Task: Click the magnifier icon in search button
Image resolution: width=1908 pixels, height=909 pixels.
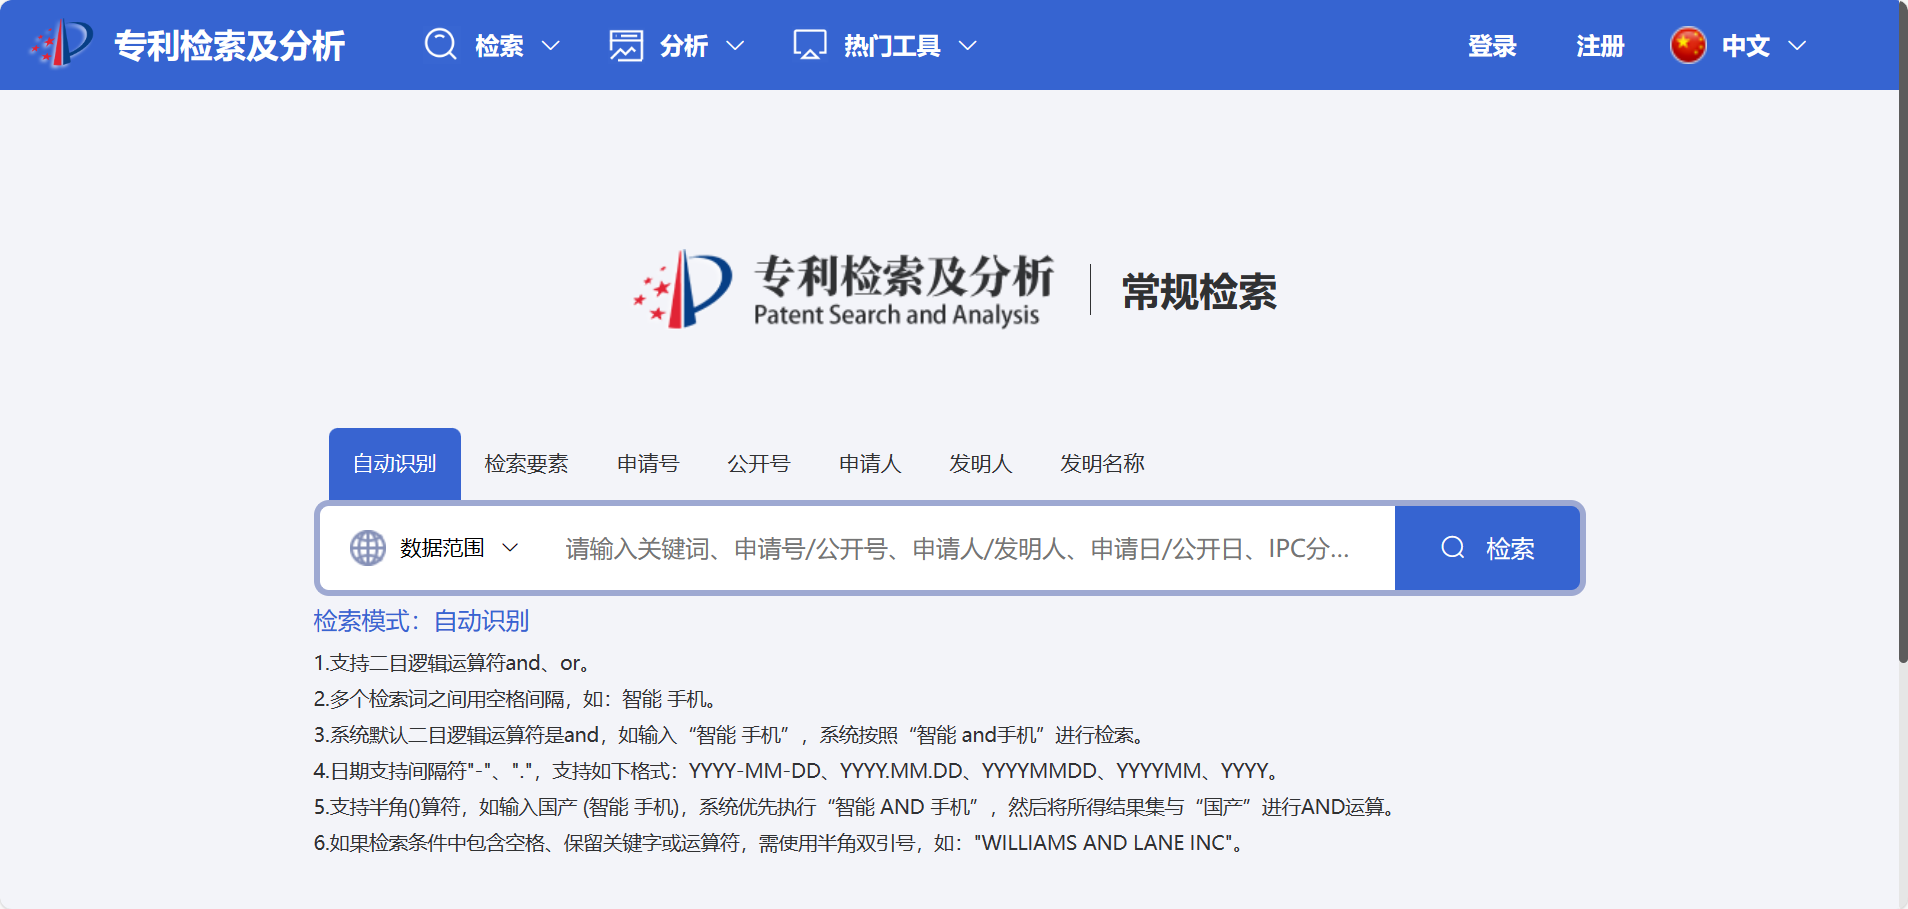Action: tap(1453, 548)
